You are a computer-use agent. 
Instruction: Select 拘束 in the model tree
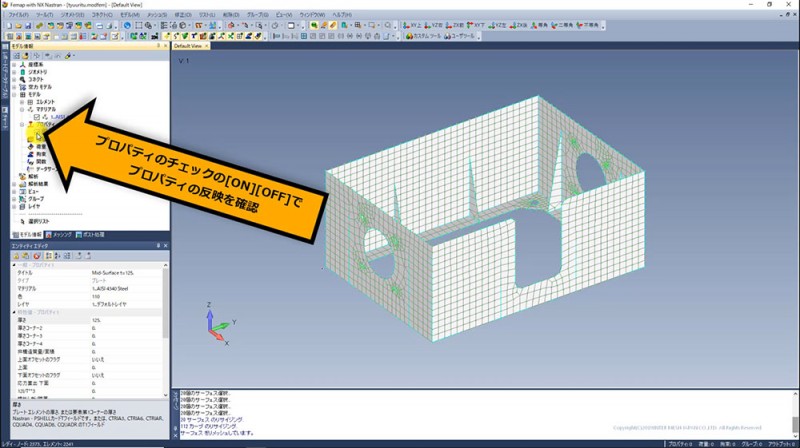41,154
